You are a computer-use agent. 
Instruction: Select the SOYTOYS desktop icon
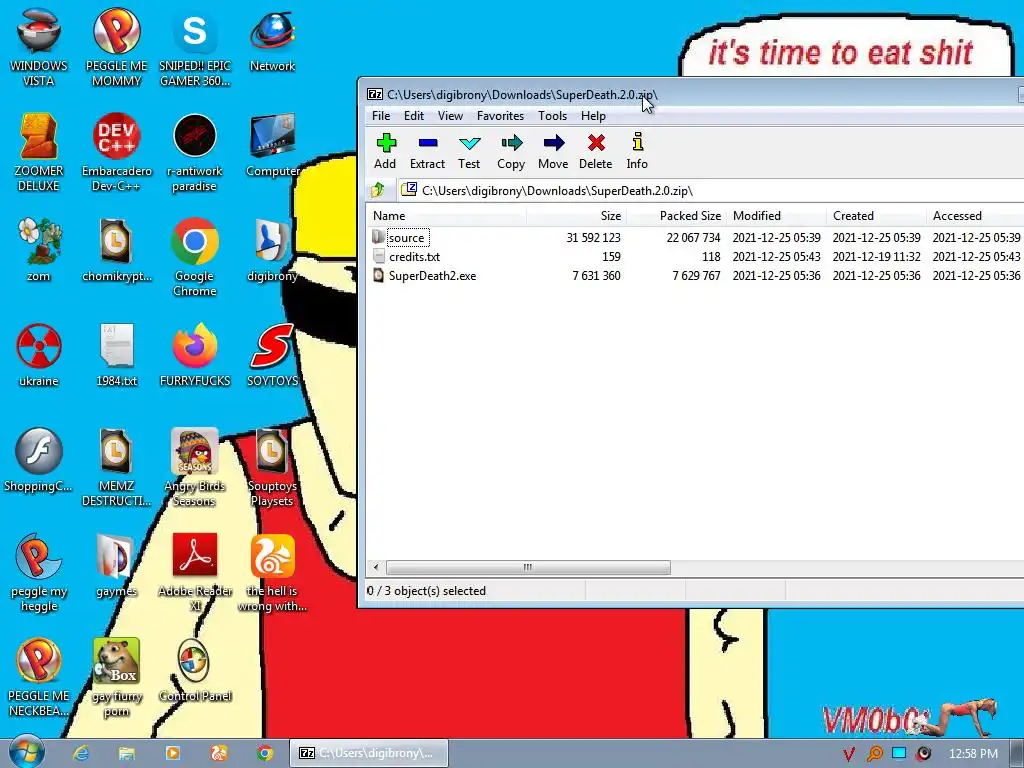coord(272,355)
